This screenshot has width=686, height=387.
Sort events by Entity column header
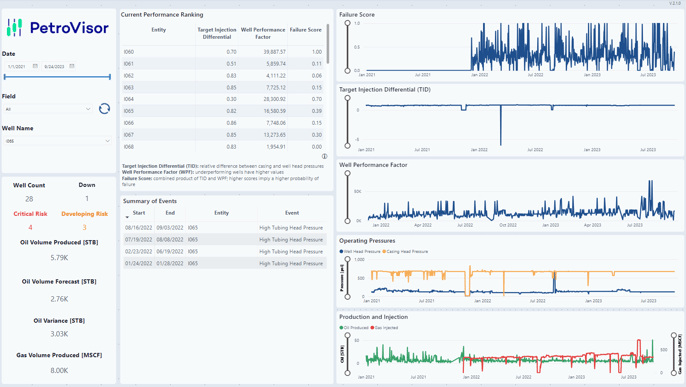coord(221,213)
